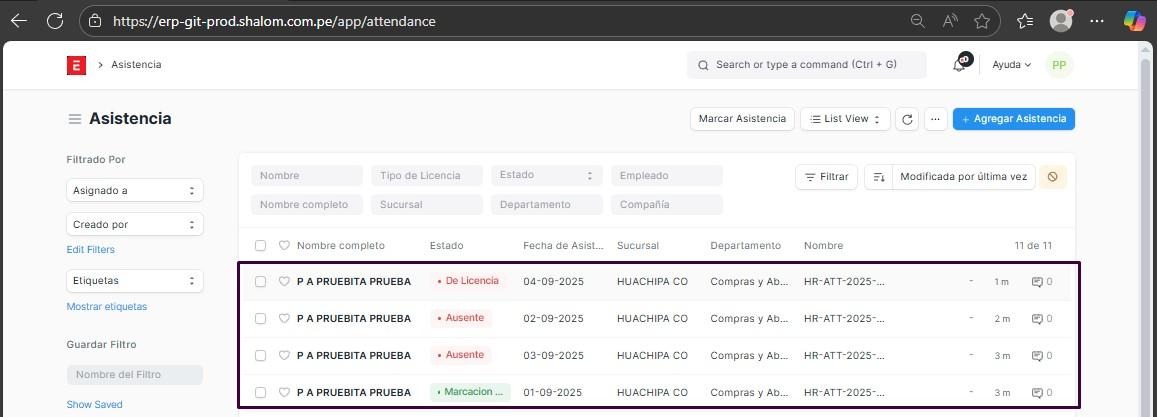The width and height of the screenshot is (1157, 417).
Task: Click the red ERP home logo icon
Action: pyautogui.click(x=76, y=65)
